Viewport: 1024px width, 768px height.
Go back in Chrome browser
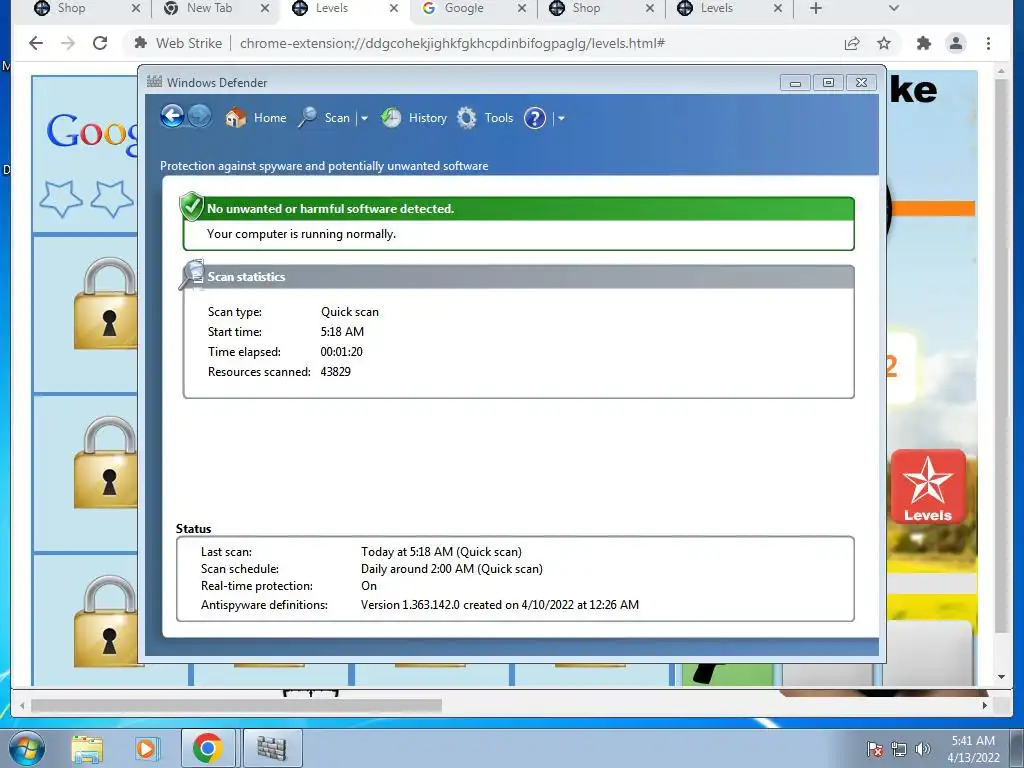pos(36,43)
